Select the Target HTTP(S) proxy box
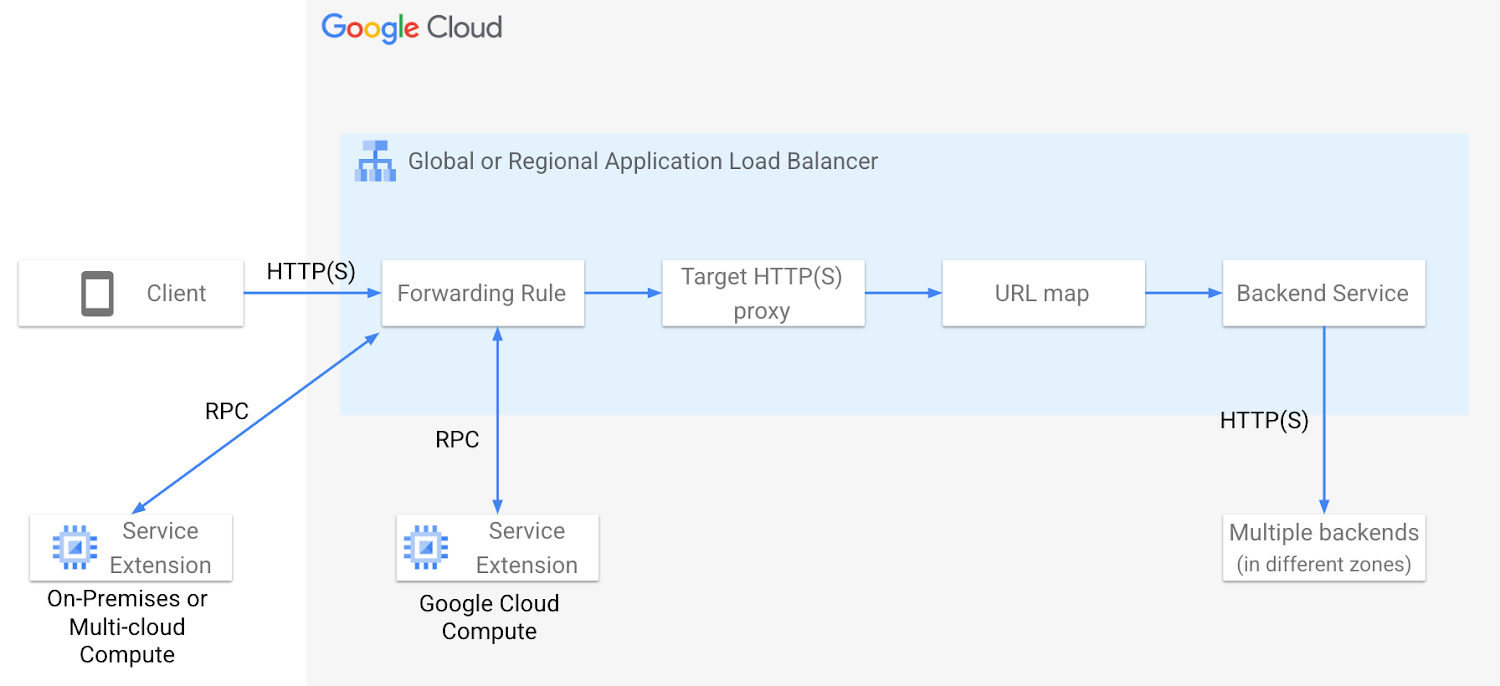 pyautogui.click(x=763, y=293)
